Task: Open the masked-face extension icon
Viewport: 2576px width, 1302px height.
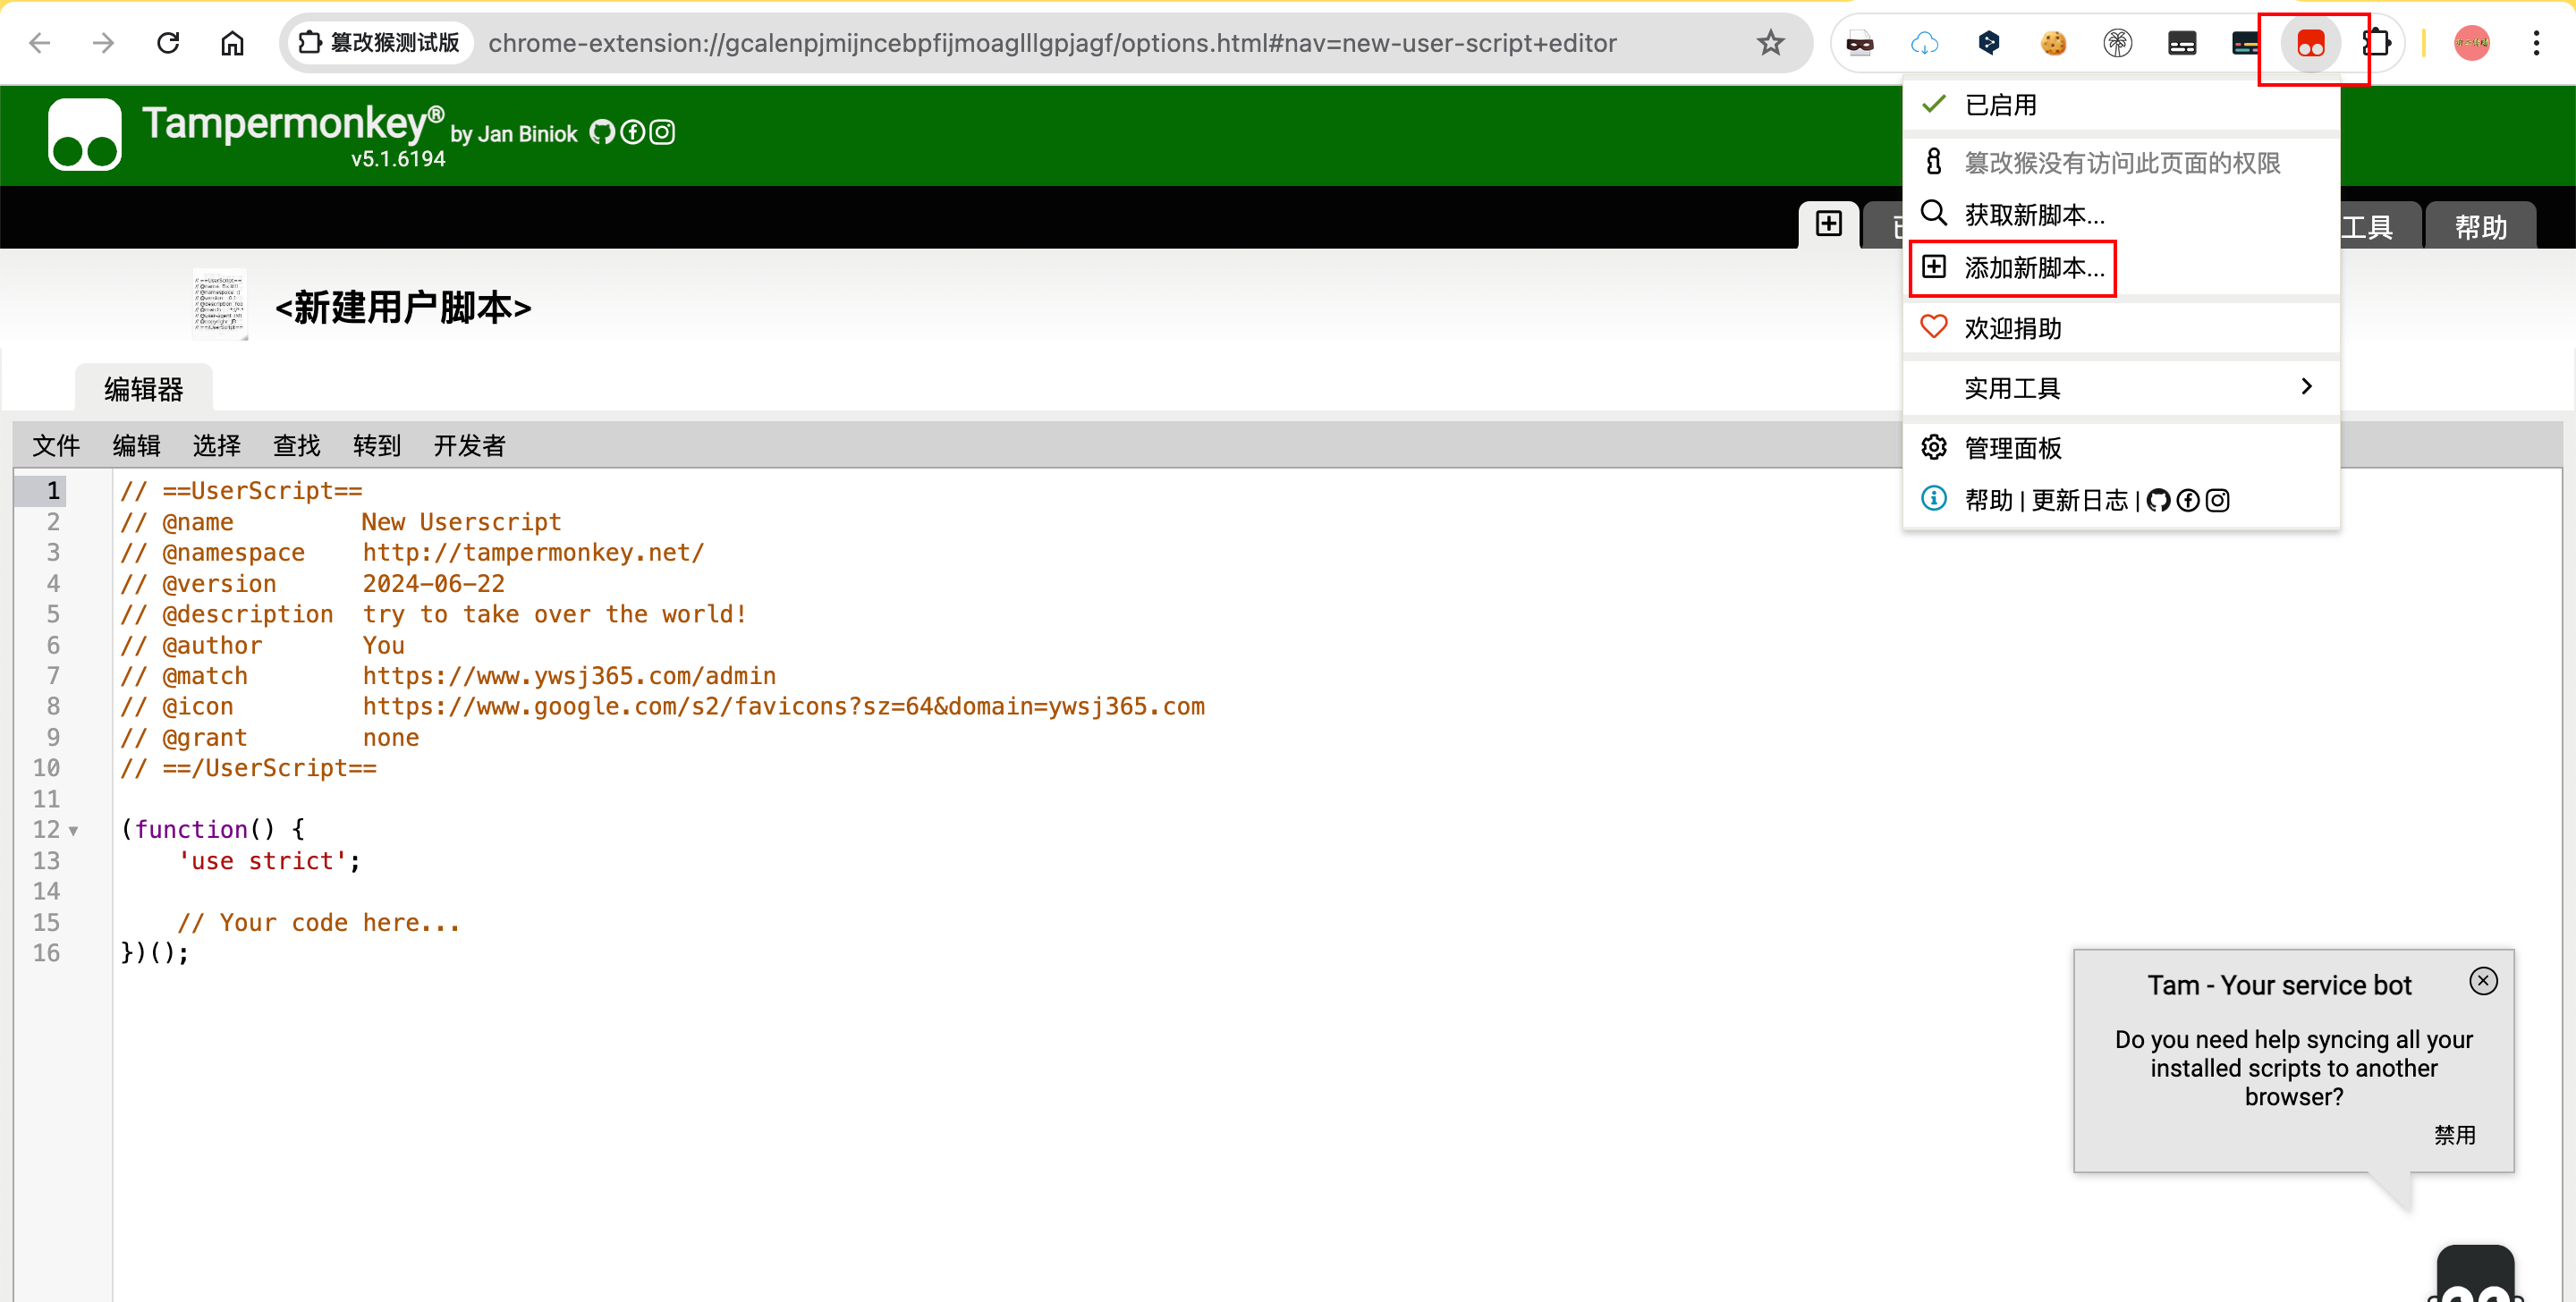Action: coord(1860,43)
